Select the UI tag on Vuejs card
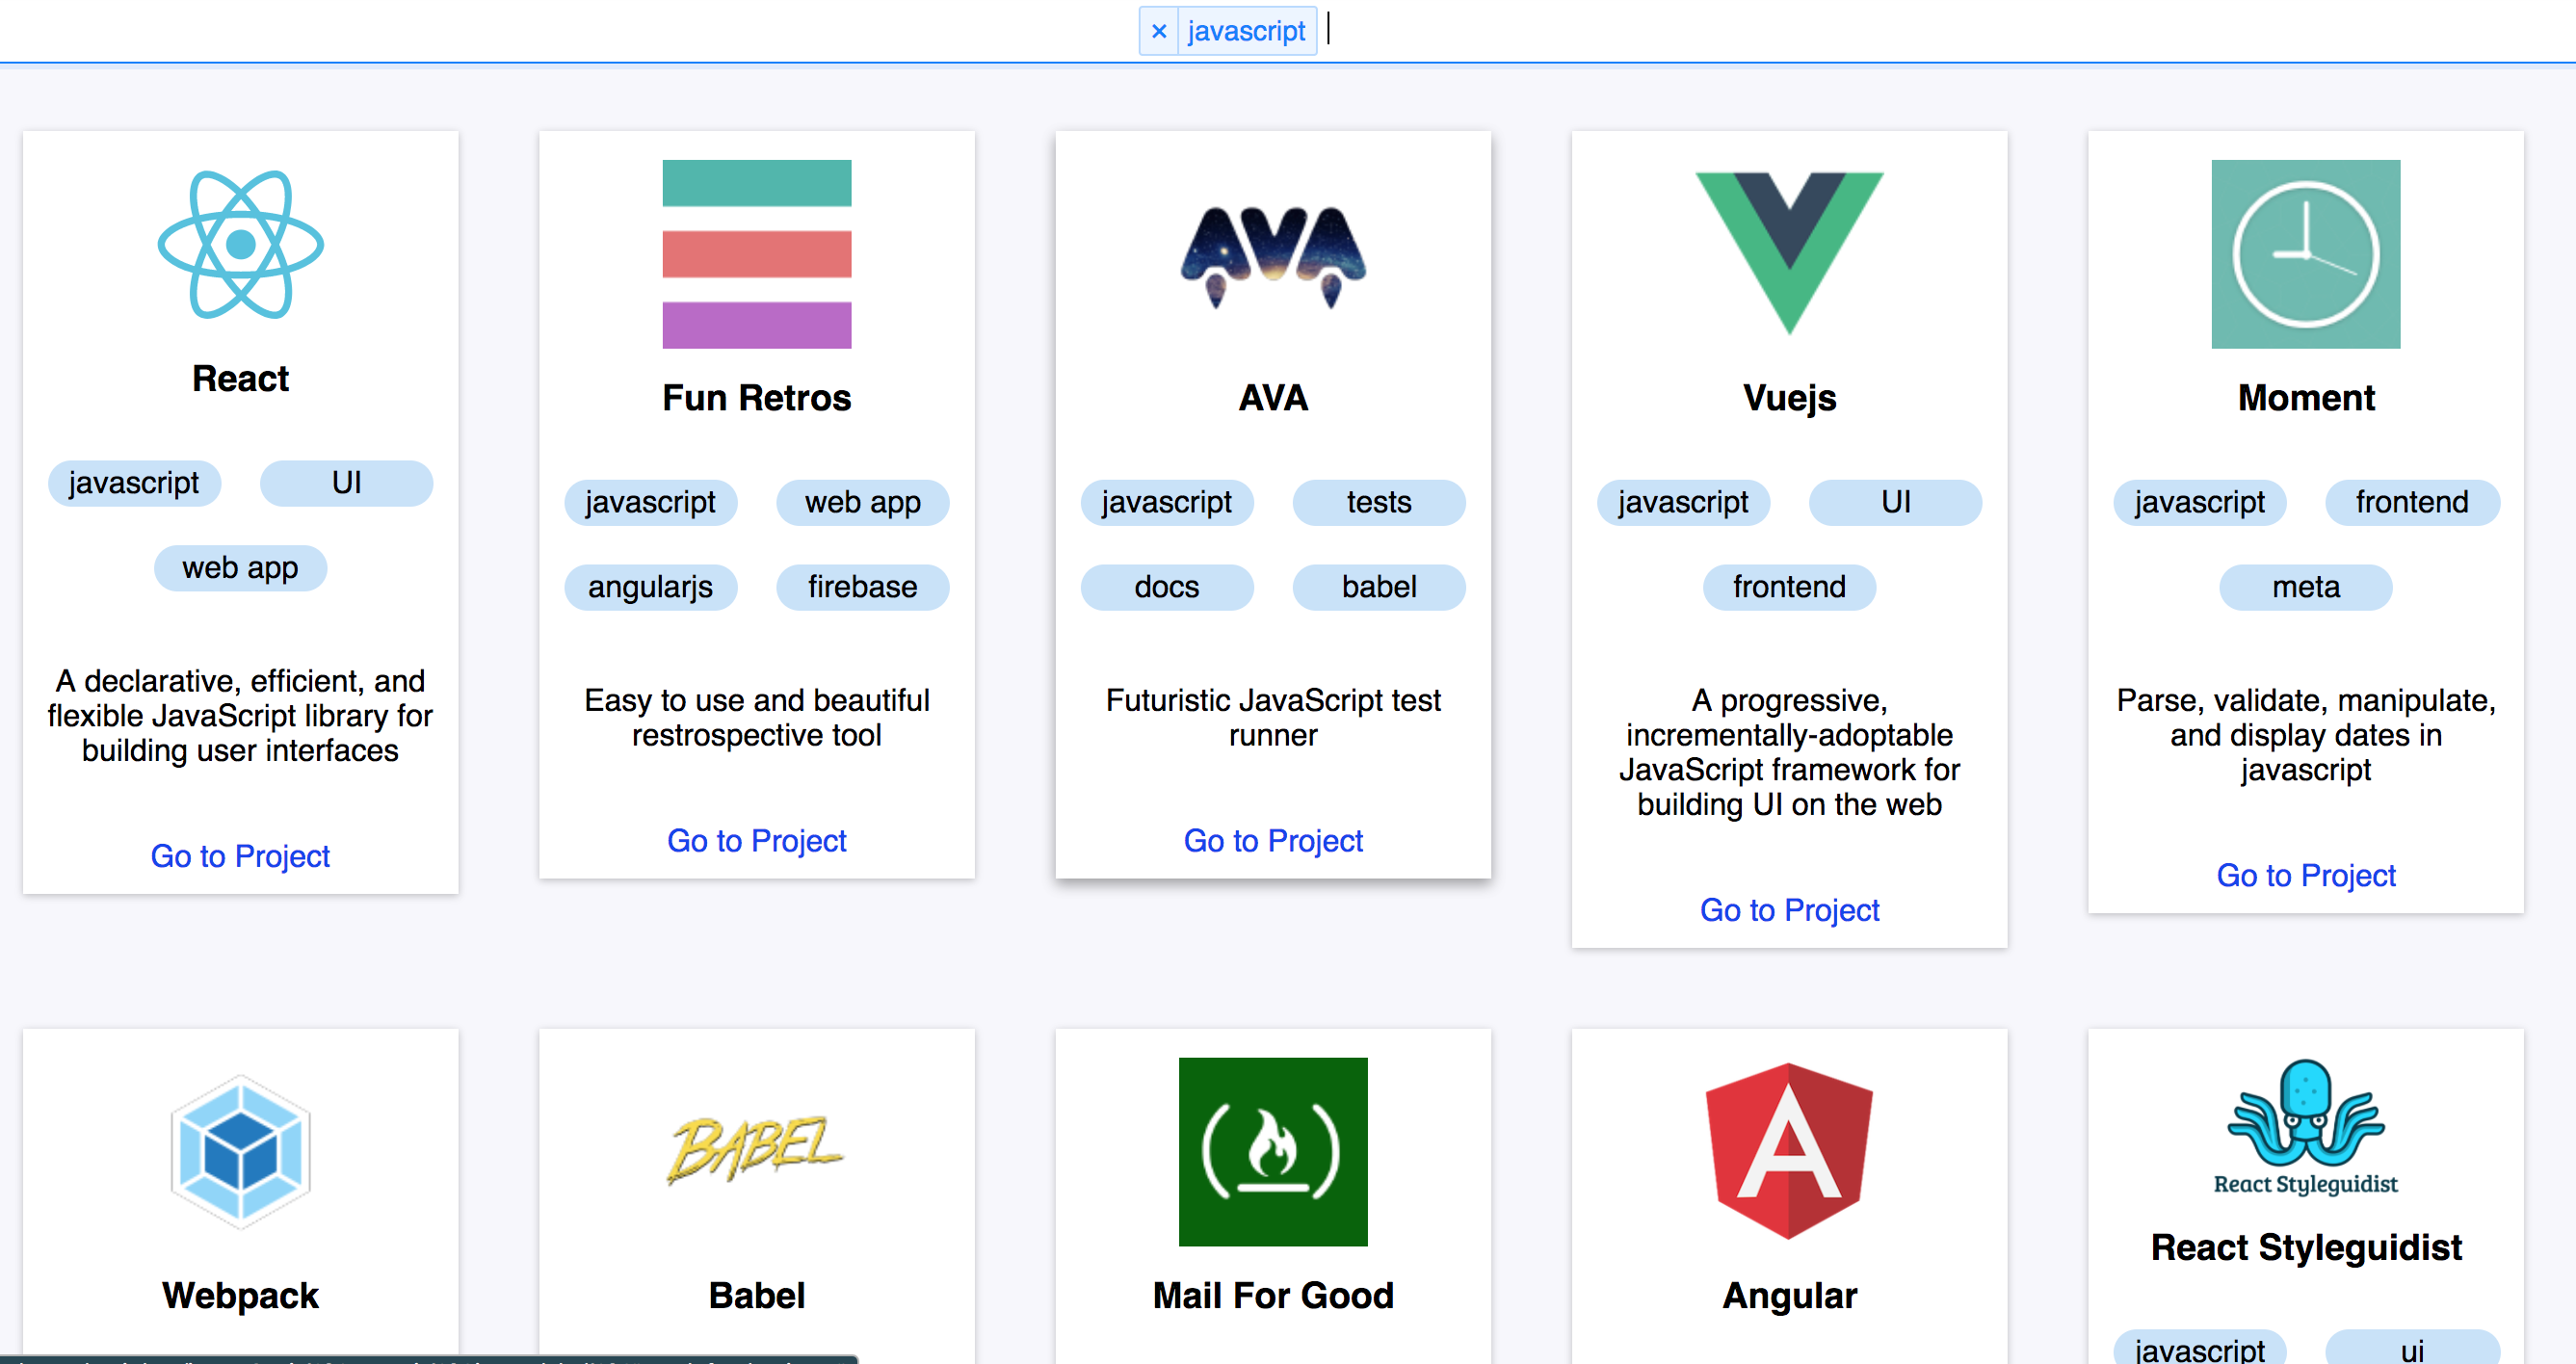This screenshot has height=1364, width=2576. click(x=1896, y=502)
